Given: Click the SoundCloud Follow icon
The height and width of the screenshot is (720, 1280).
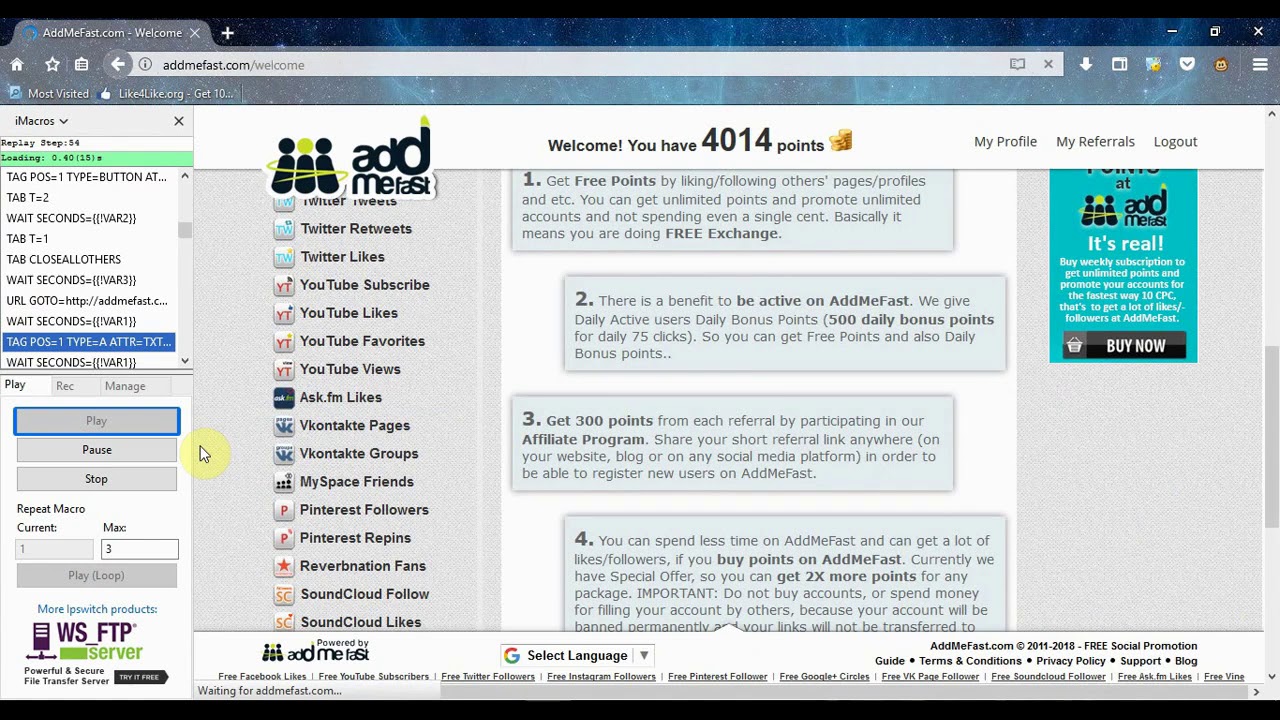Looking at the screenshot, I should click(284, 594).
